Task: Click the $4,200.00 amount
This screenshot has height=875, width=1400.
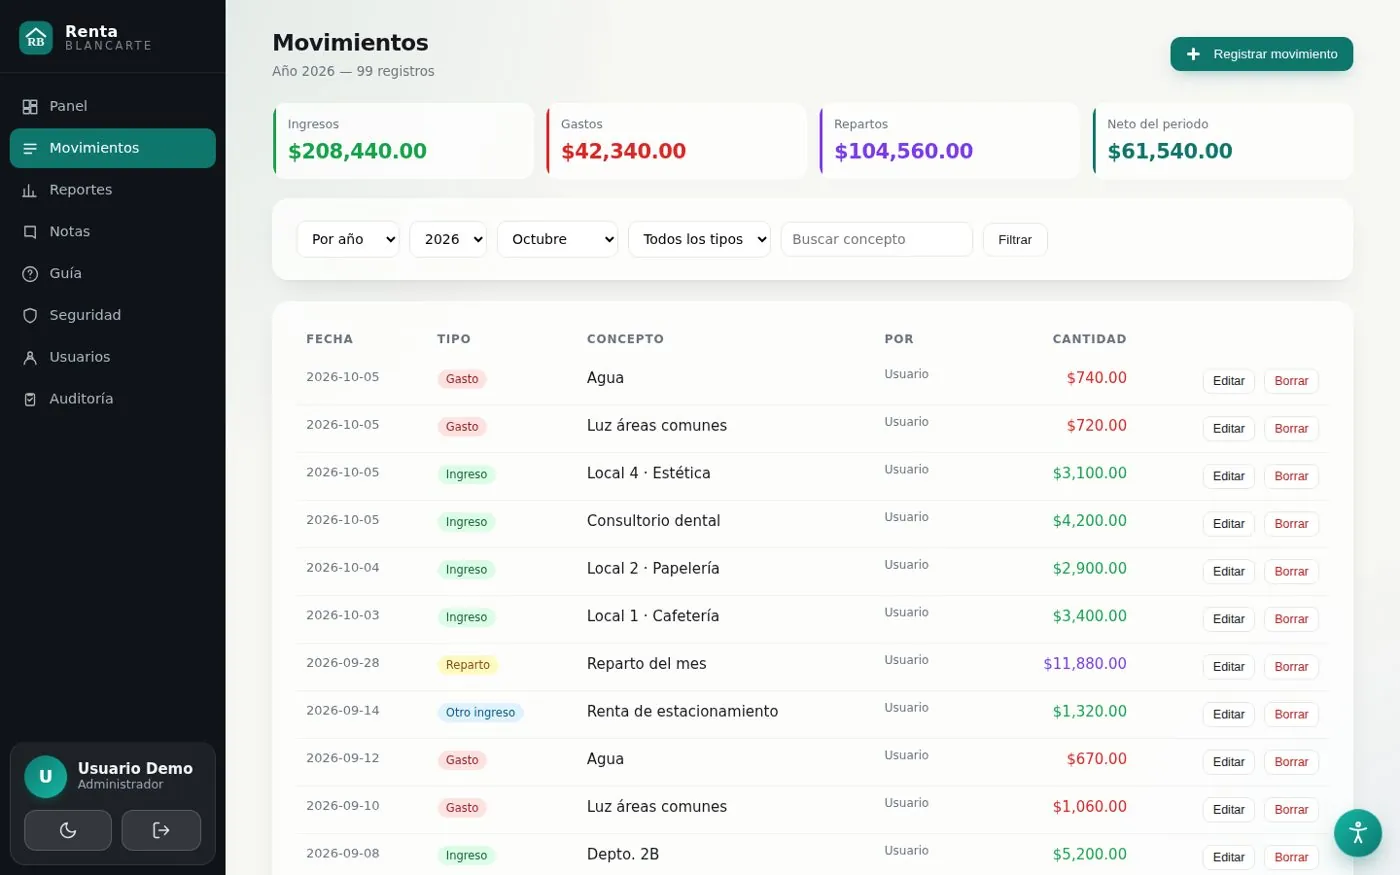Action: 1089,521
